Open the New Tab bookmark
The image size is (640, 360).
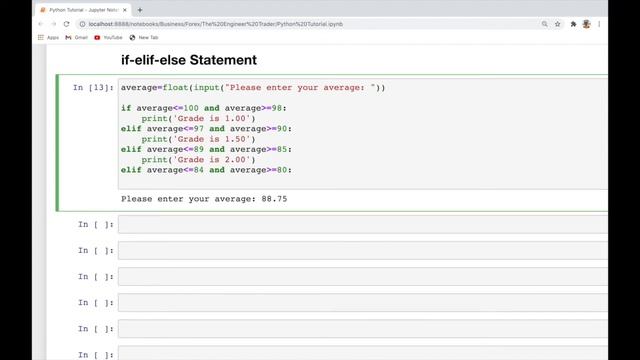pyautogui.click(x=144, y=37)
